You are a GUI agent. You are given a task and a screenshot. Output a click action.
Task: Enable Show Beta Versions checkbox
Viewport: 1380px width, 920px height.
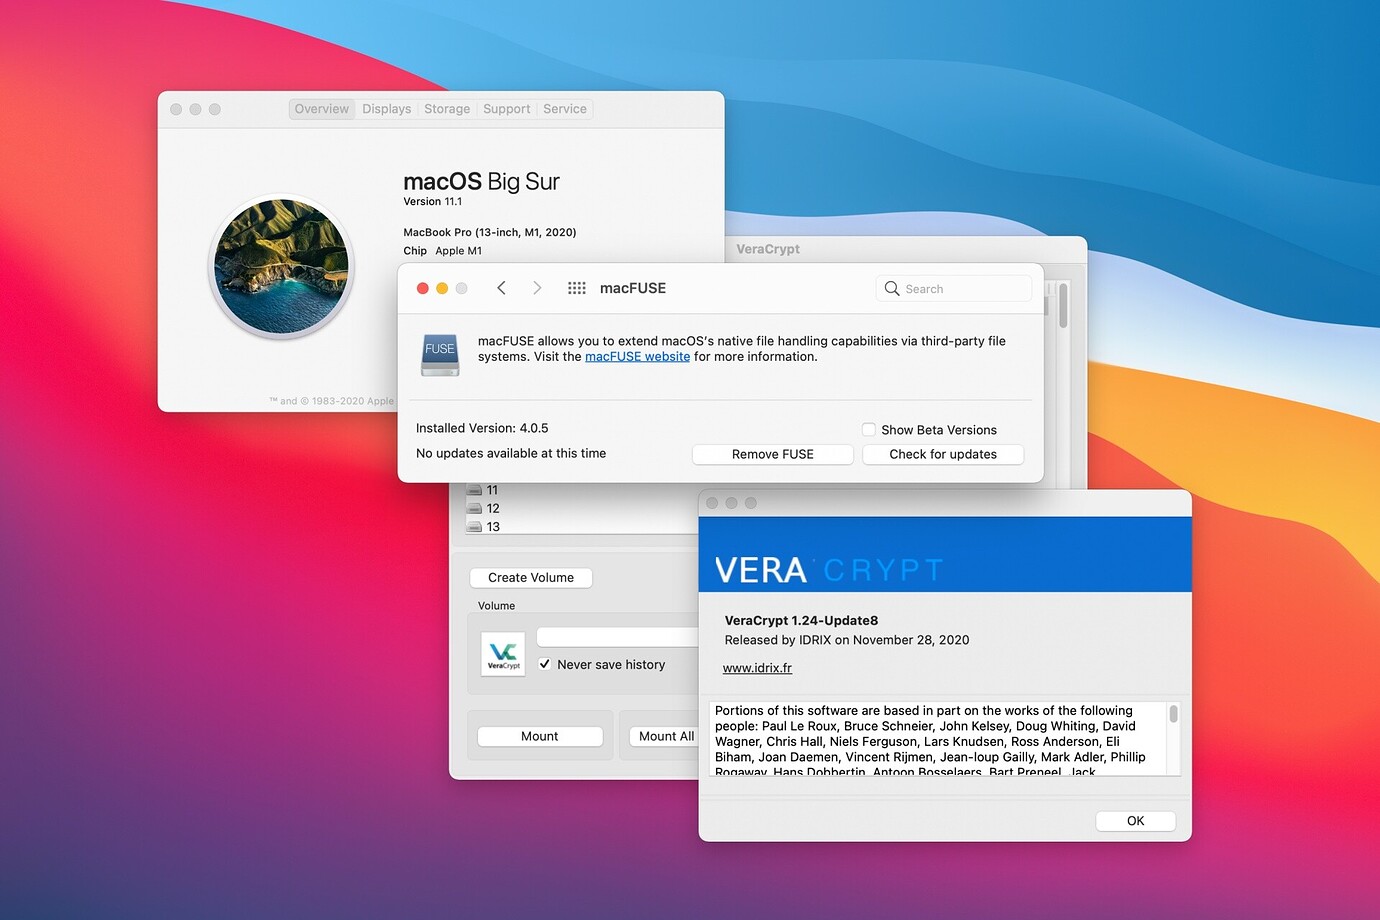point(869,429)
